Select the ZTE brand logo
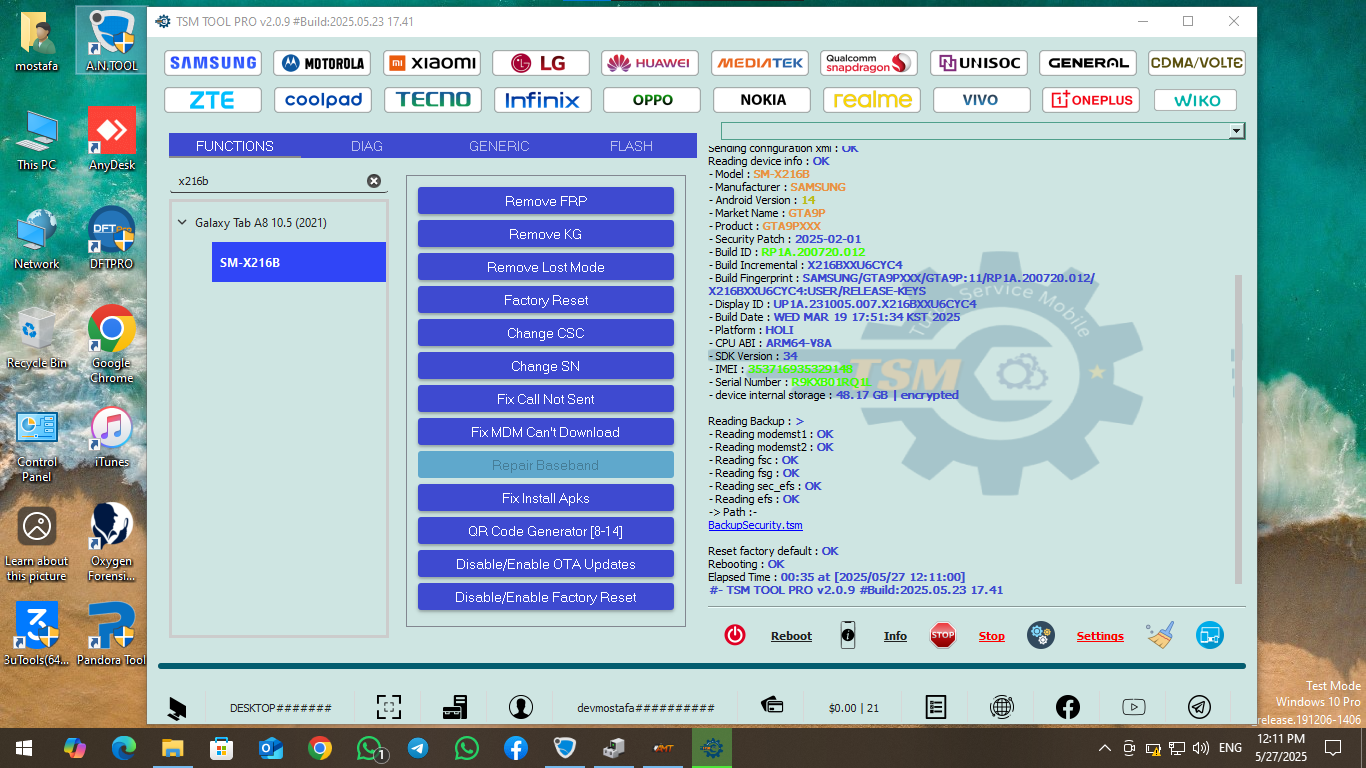Viewport: 1366px width, 768px height. [x=213, y=100]
